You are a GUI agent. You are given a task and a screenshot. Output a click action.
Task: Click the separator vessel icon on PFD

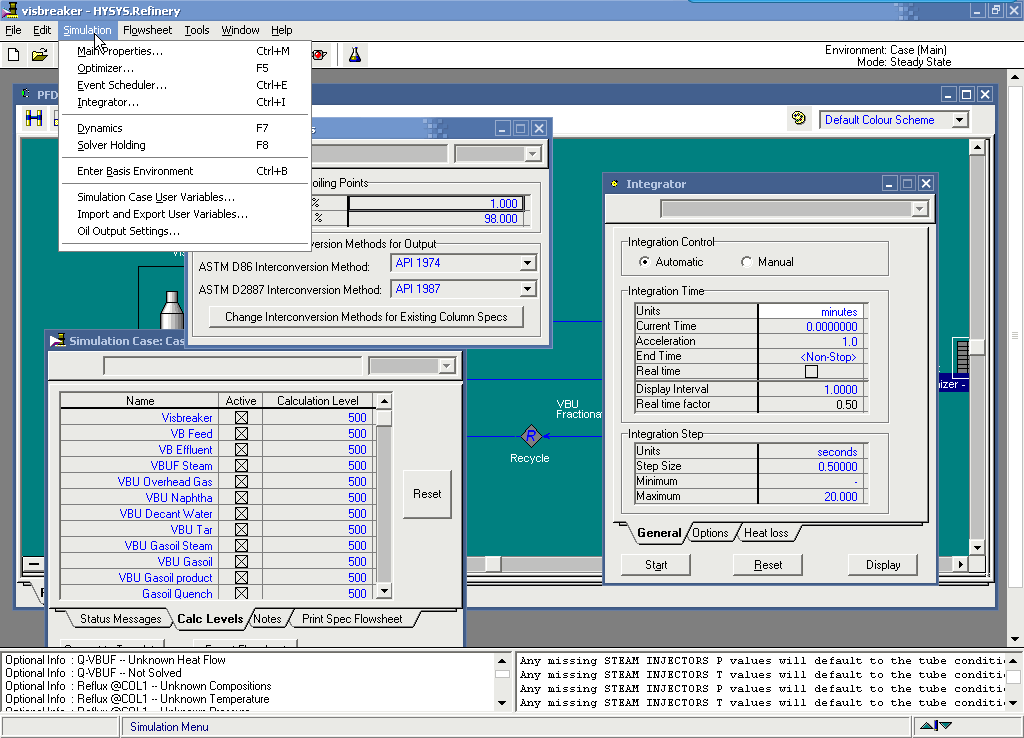point(172,310)
